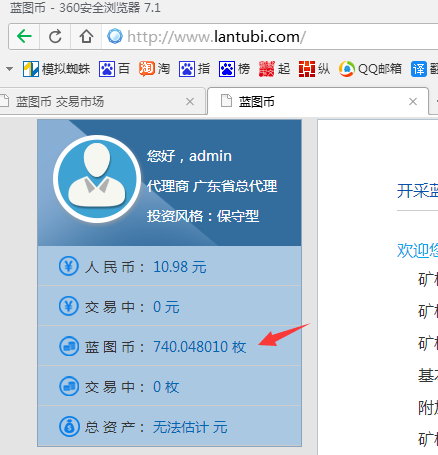Click the 无法估计 元 total assets value
The width and height of the screenshot is (438, 455).
point(190,427)
